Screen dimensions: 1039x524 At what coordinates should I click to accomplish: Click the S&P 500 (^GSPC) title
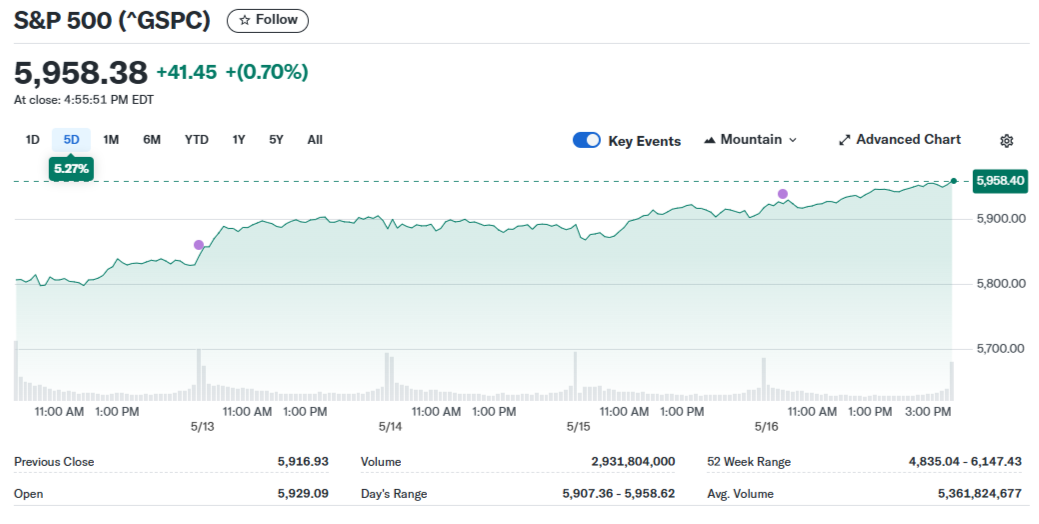(x=112, y=21)
